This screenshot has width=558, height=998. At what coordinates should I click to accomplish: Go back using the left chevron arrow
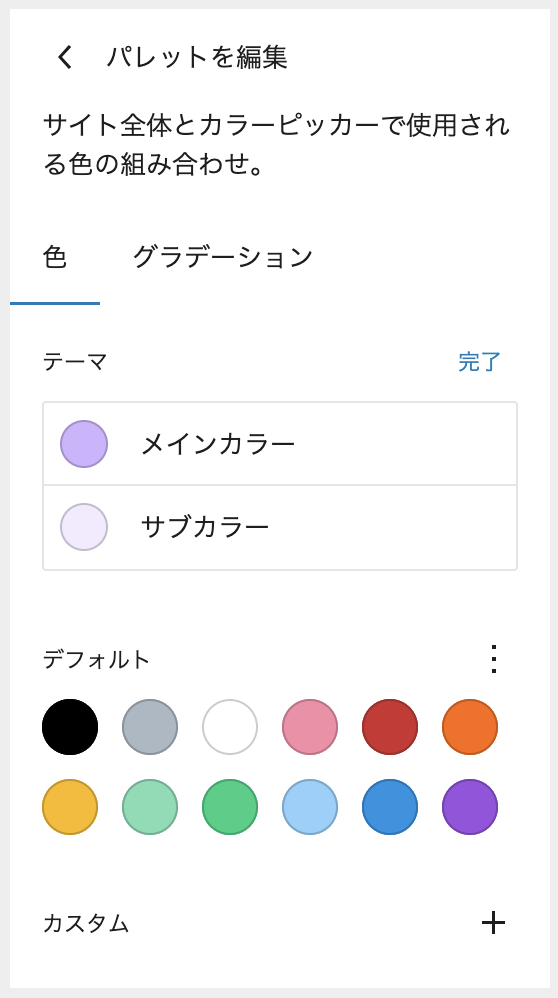(65, 57)
